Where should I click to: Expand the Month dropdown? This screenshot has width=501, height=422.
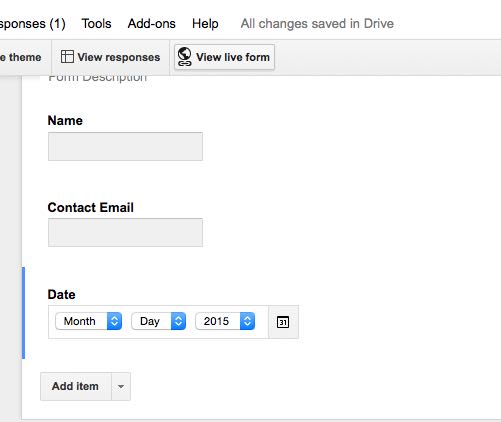pos(88,321)
